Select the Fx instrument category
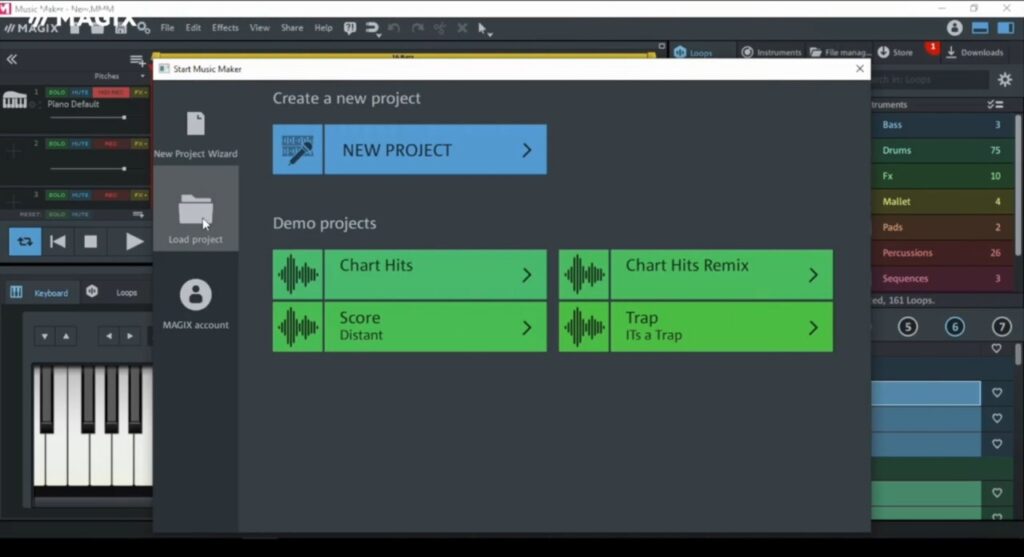 pos(942,176)
